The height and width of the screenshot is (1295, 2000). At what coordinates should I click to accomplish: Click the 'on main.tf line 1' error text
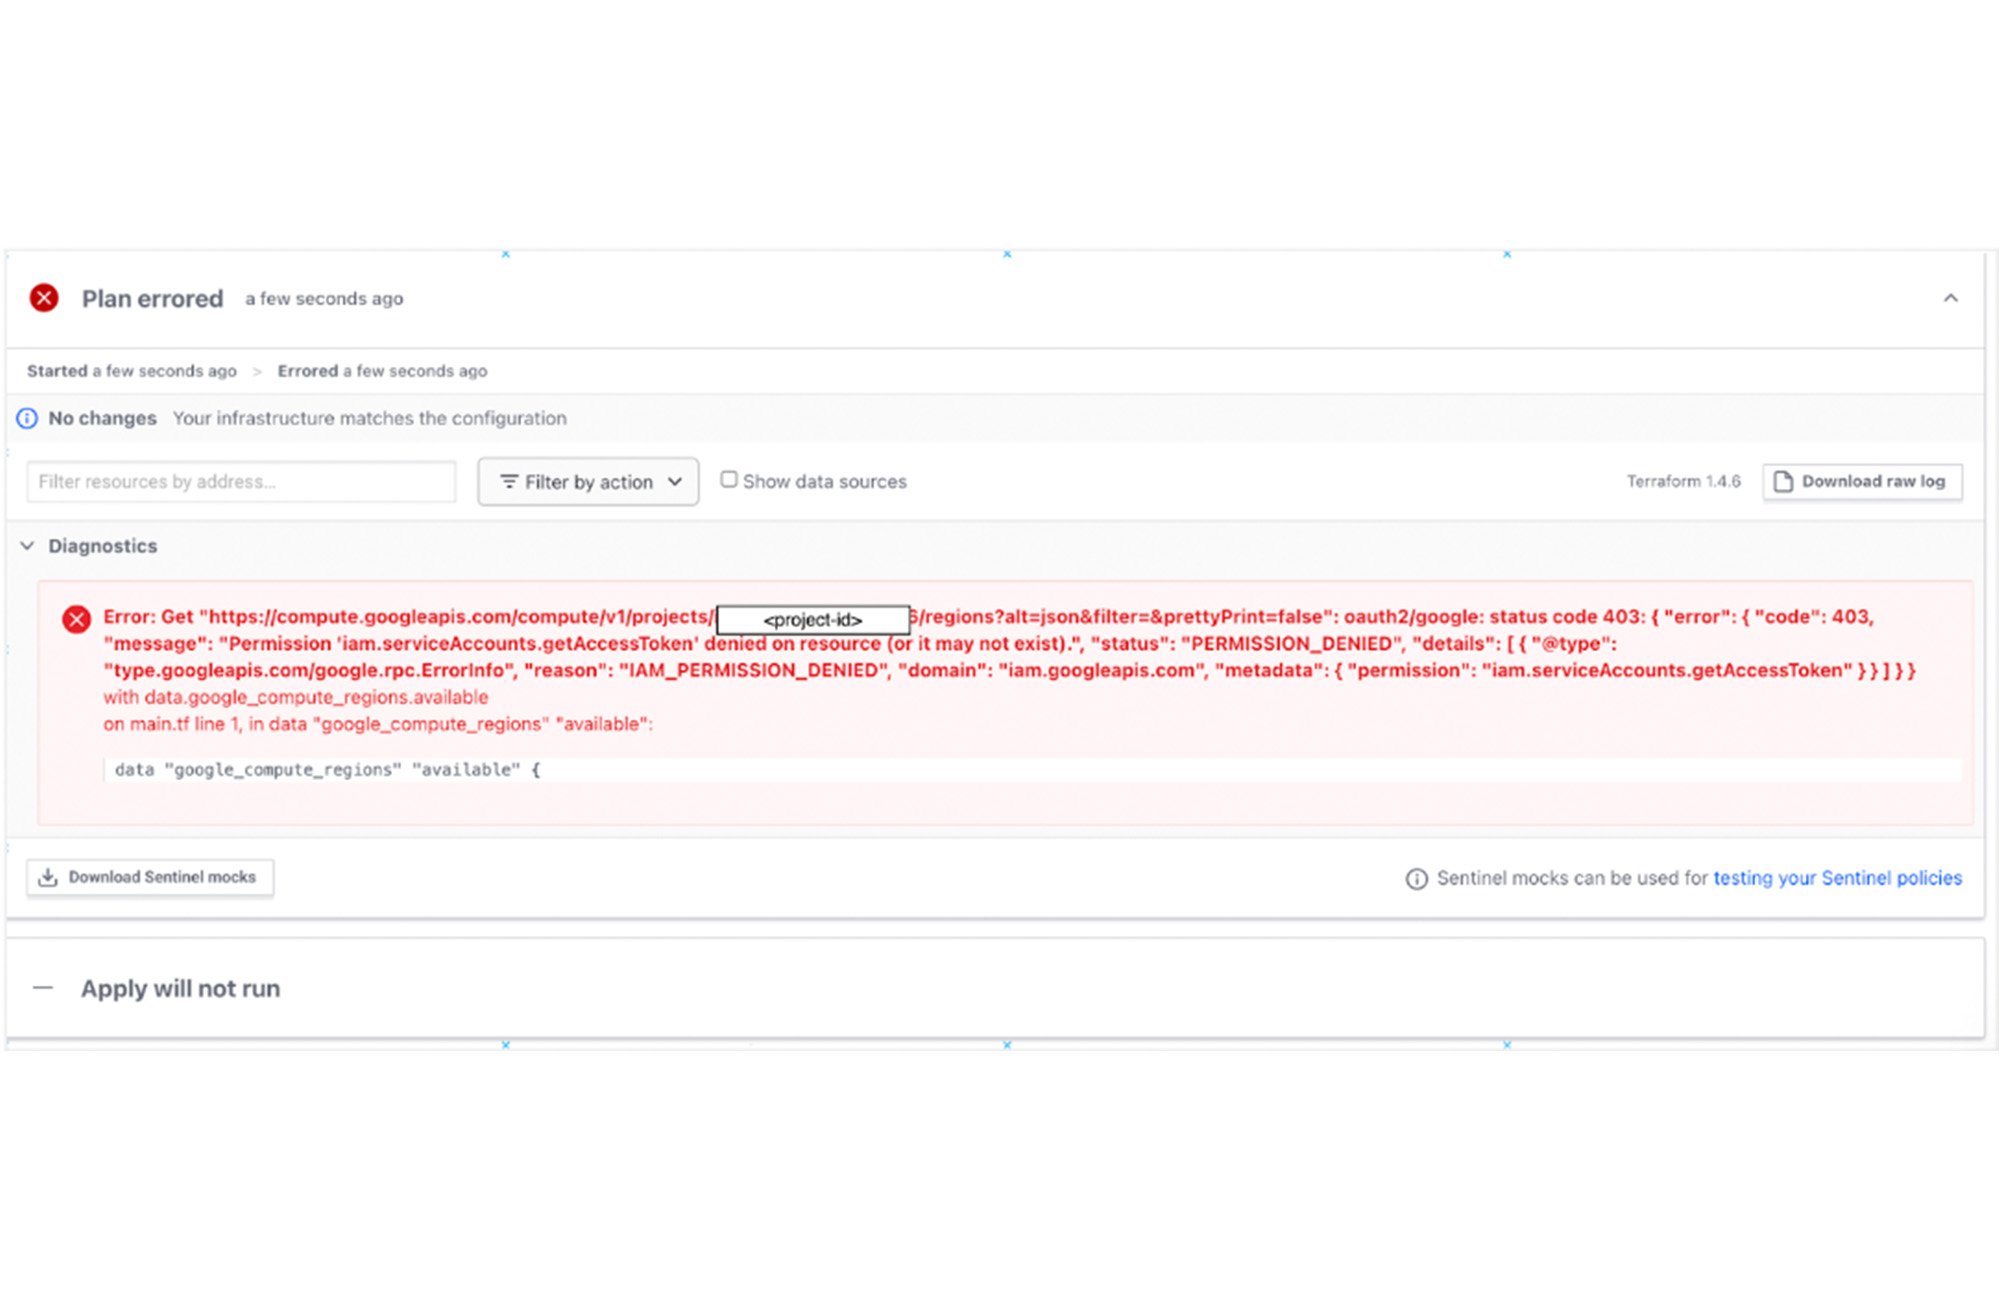378,724
